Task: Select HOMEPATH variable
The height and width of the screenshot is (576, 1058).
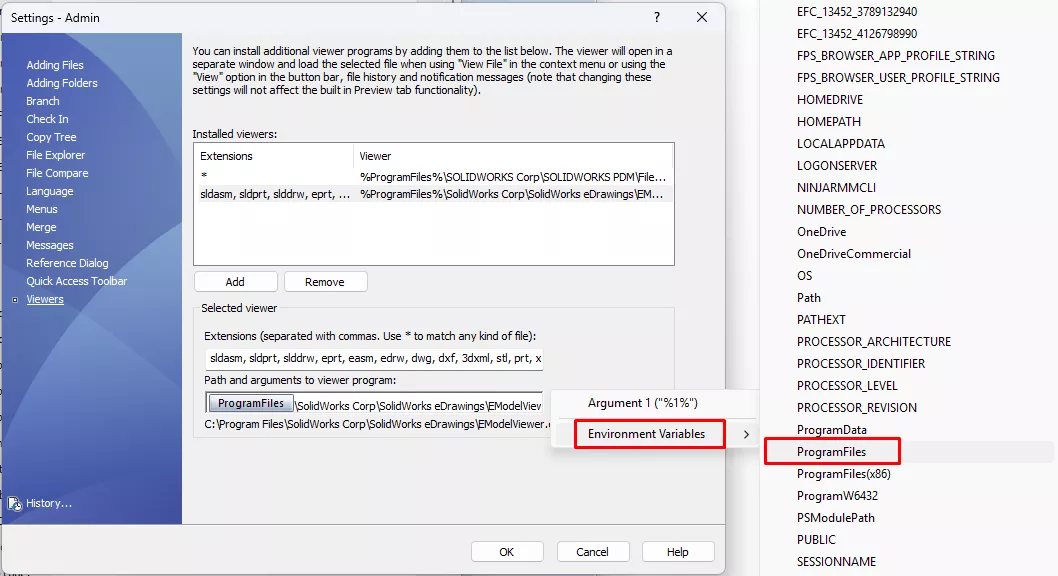Action: click(829, 122)
